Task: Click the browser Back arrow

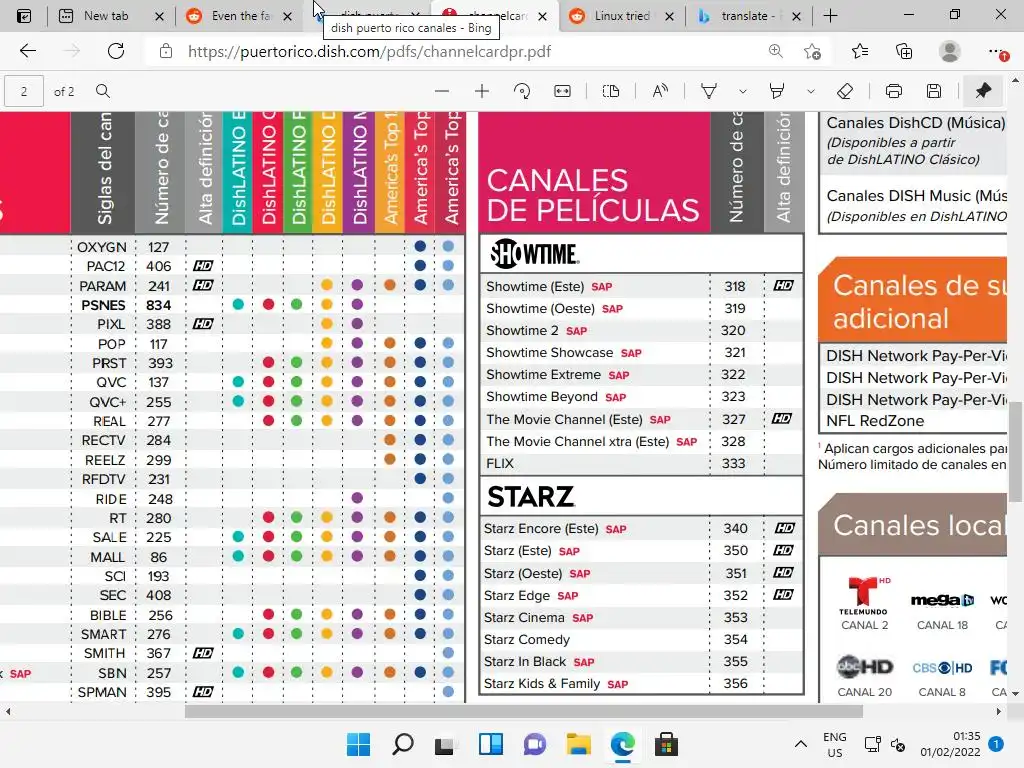Action: tap(27, 51)
